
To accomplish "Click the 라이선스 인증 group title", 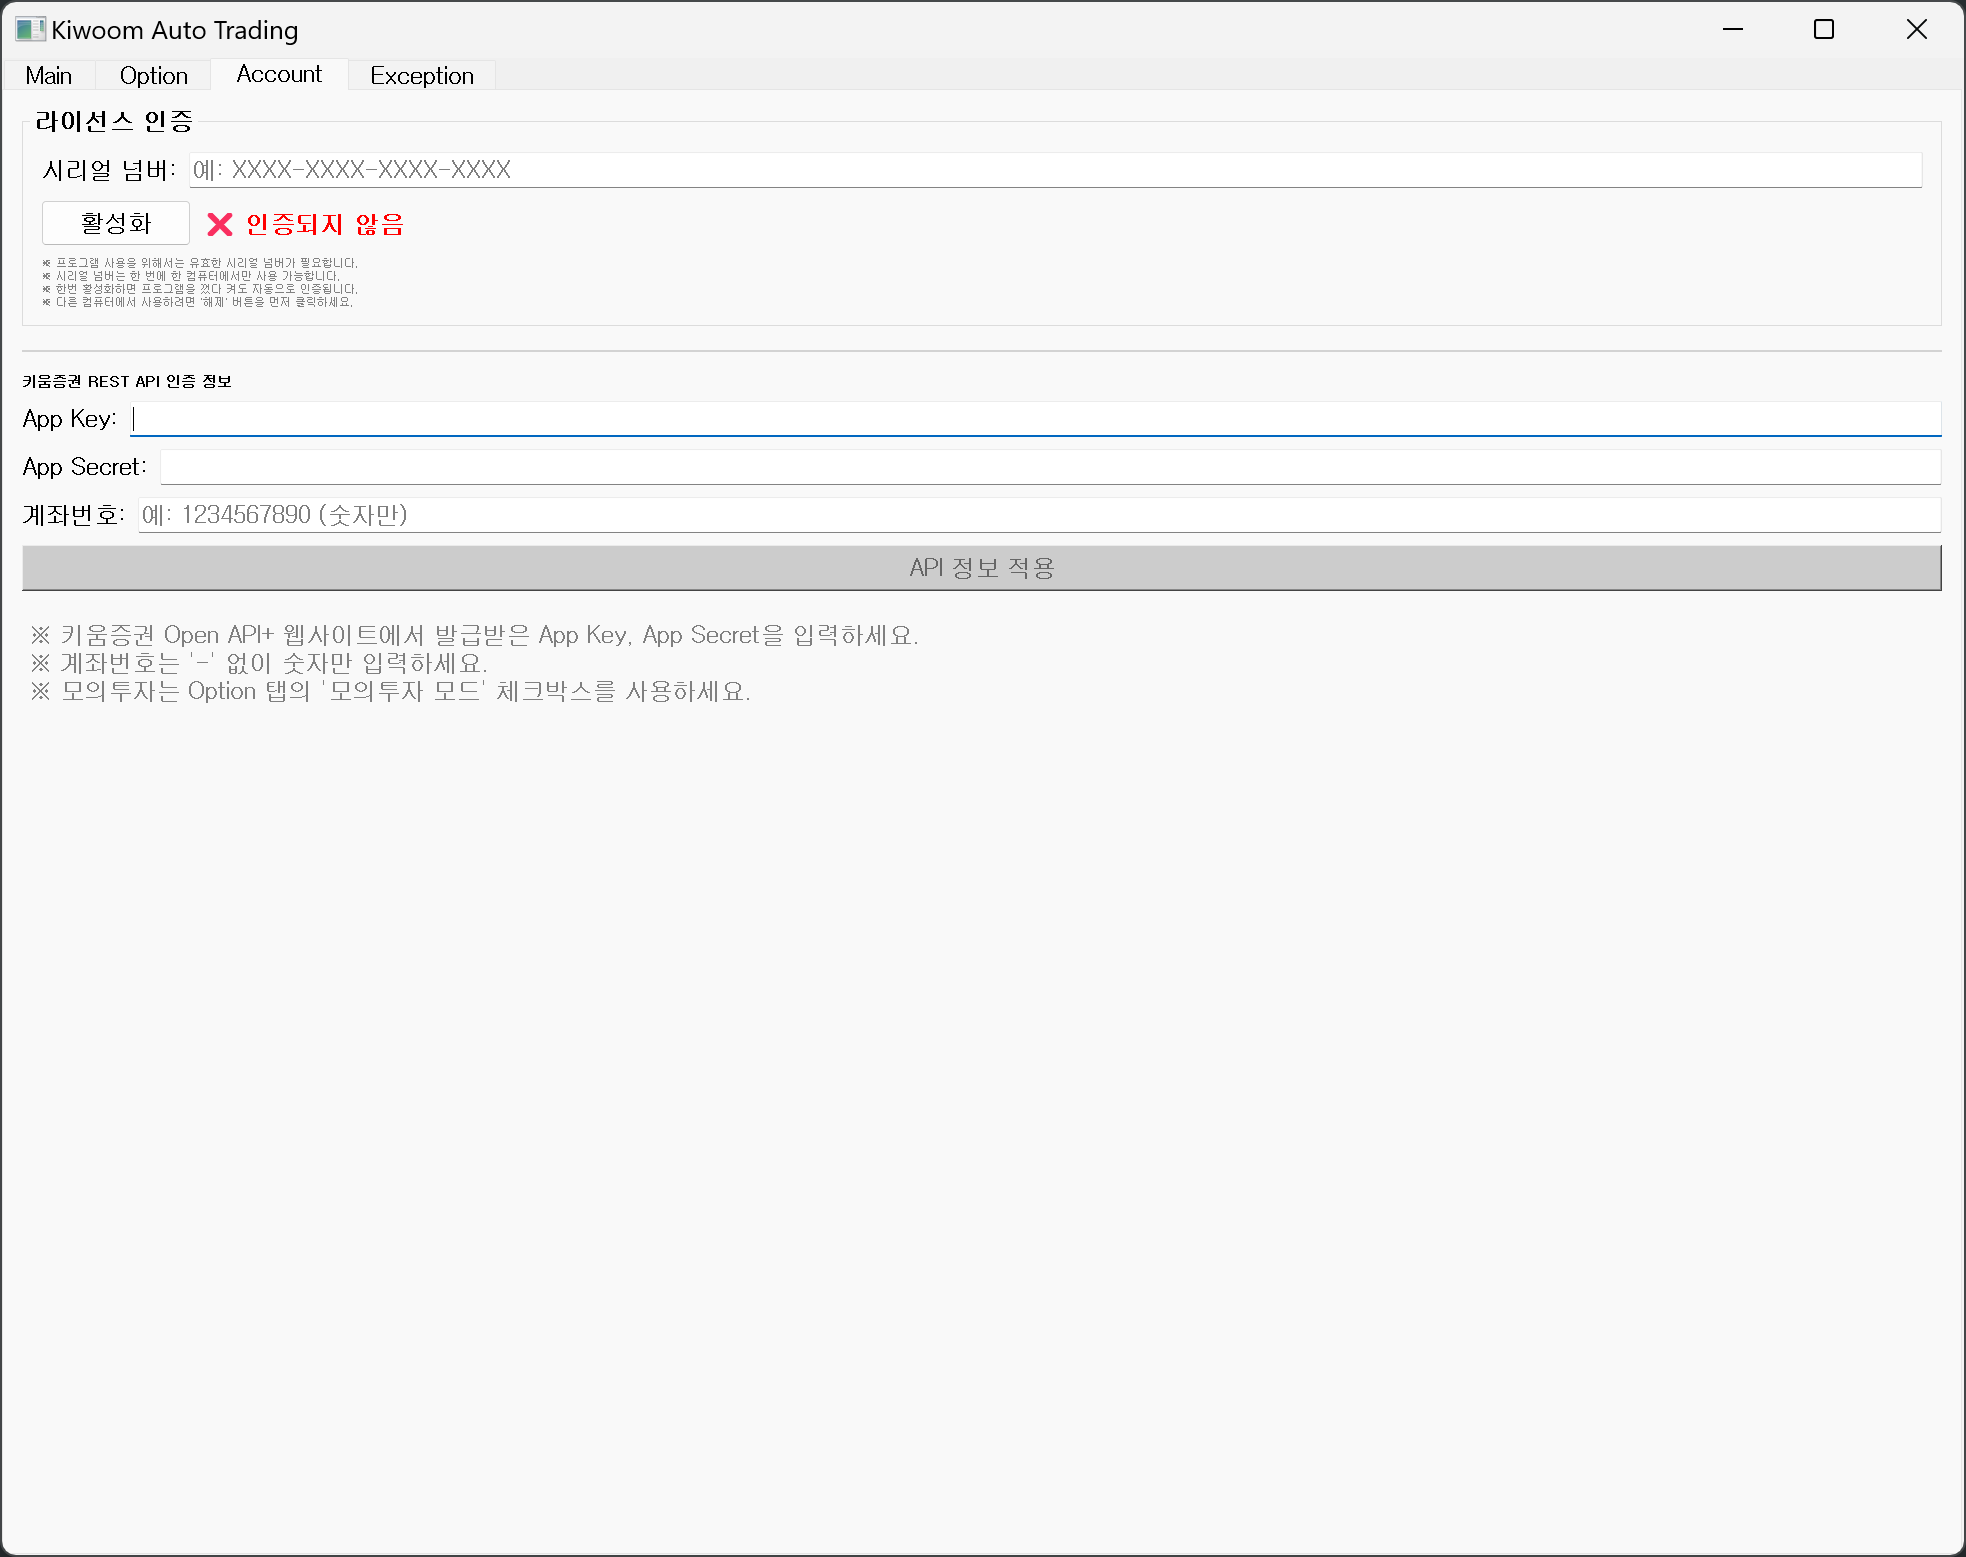I will click(114, 122).
